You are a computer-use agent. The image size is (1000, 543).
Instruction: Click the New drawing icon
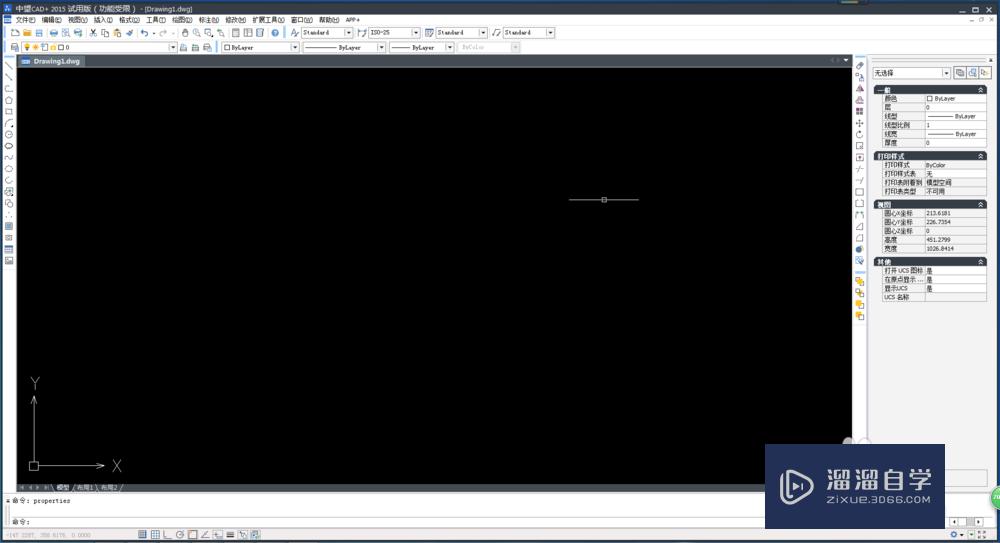tap(15, 33)
